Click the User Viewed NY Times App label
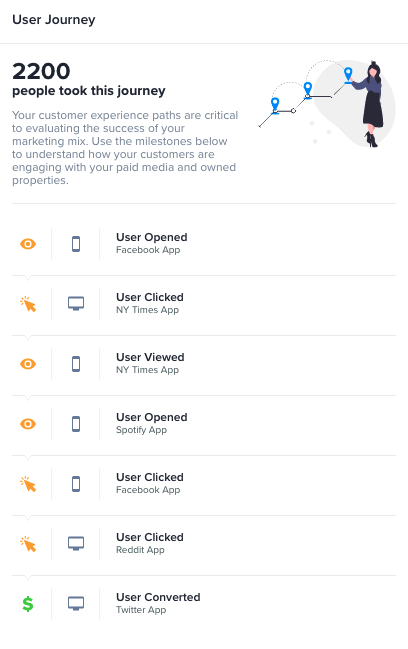 (x=150, y=363)
